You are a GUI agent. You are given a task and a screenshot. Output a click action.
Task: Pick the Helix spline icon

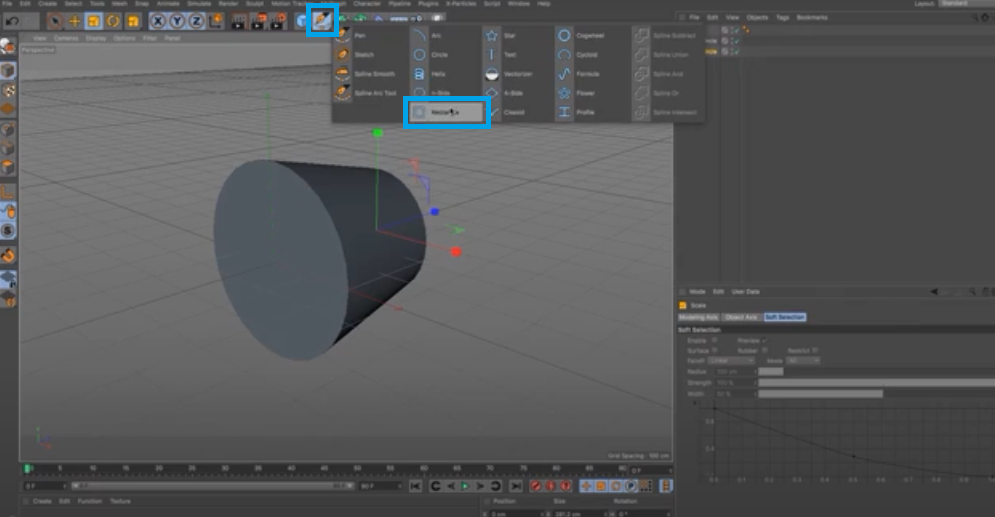(419, 74)
